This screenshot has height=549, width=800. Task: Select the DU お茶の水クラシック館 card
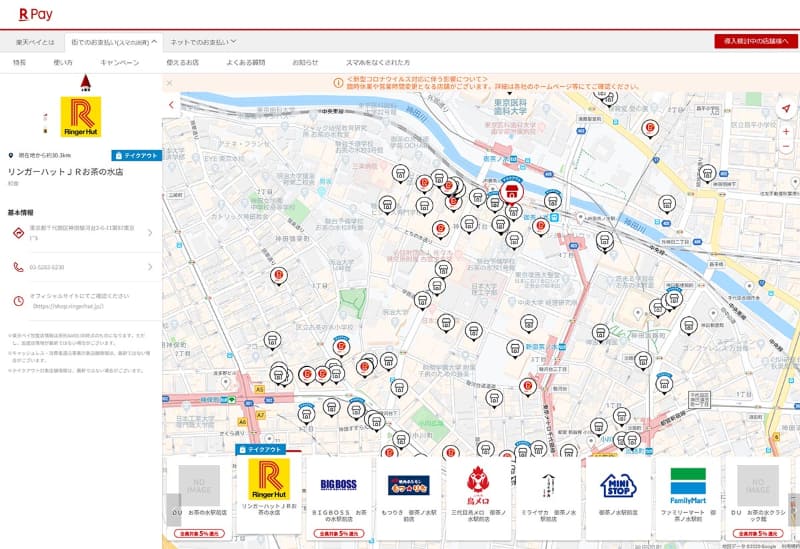758,497
